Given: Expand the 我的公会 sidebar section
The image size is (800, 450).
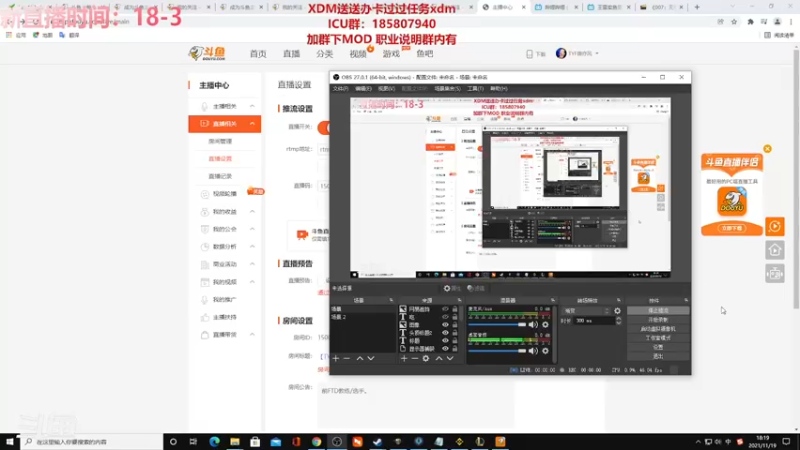Looking at the screenshot, I should click(252, 229).
